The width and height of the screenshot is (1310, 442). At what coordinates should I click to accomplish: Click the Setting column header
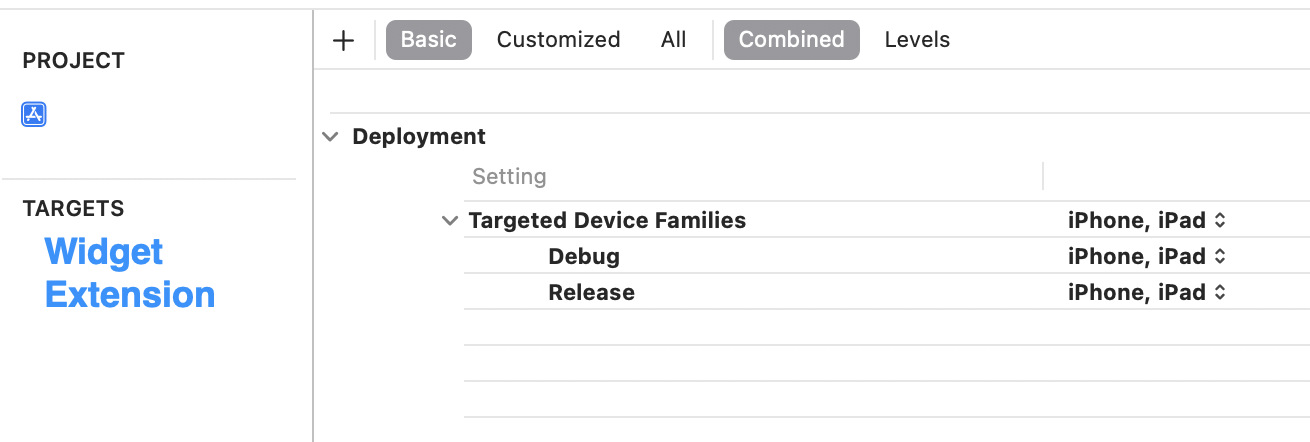coord(509,177)
